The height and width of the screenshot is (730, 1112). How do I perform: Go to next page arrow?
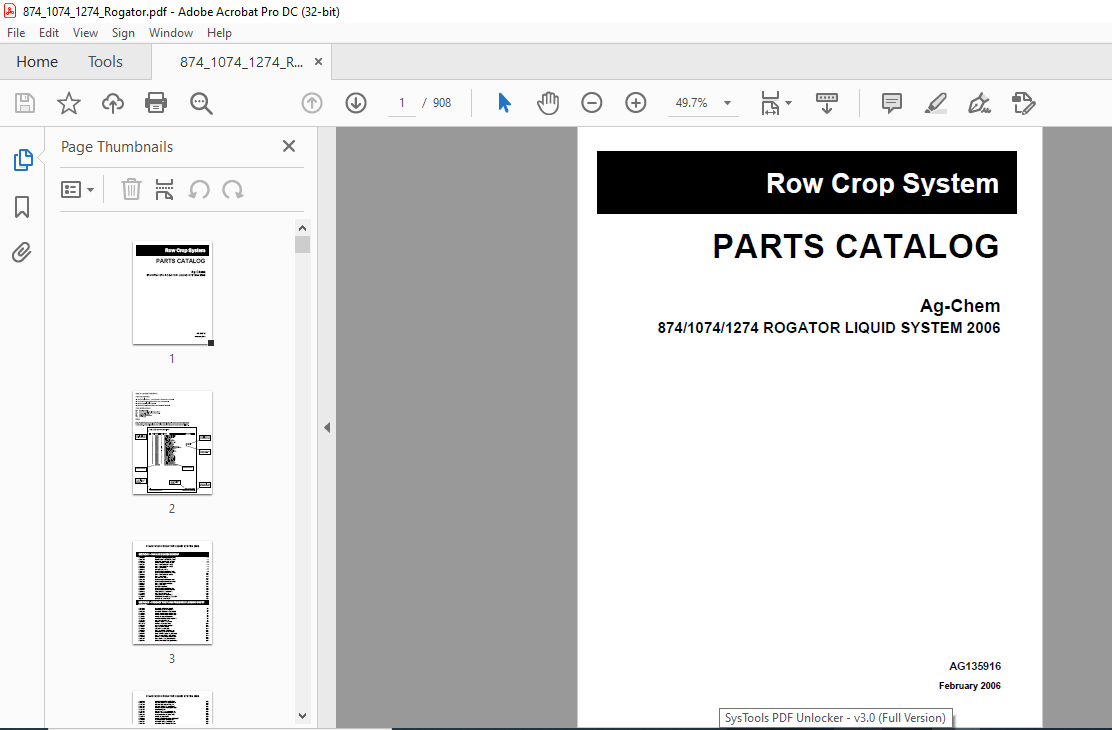[356, 103]
